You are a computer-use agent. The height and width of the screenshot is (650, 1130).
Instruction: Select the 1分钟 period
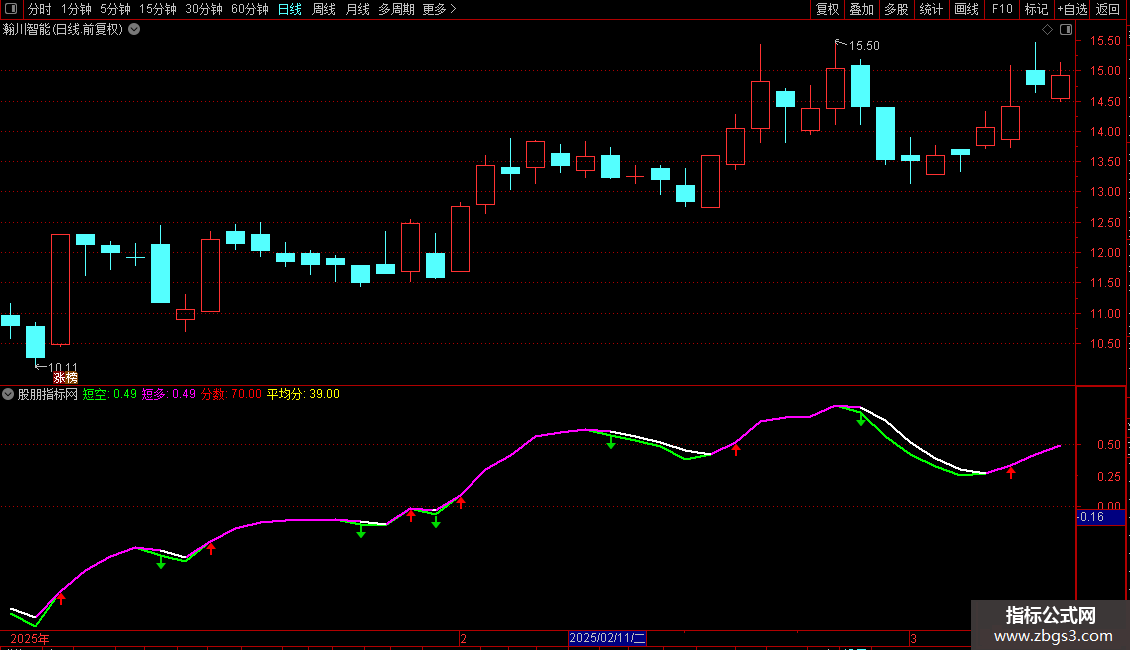point(76,9)
